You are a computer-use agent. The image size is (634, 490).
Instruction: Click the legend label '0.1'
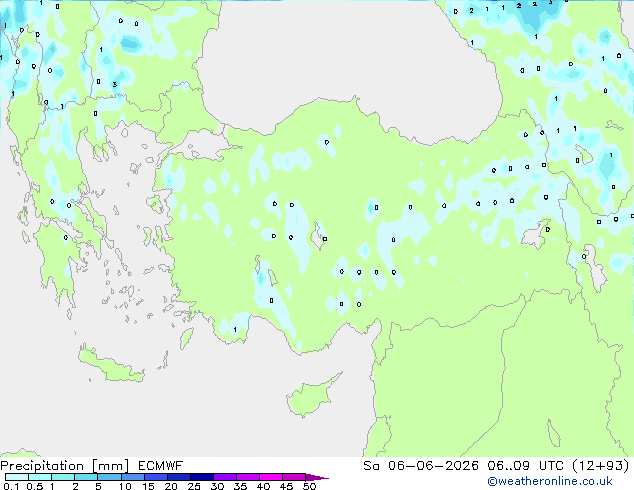(11, 486)
